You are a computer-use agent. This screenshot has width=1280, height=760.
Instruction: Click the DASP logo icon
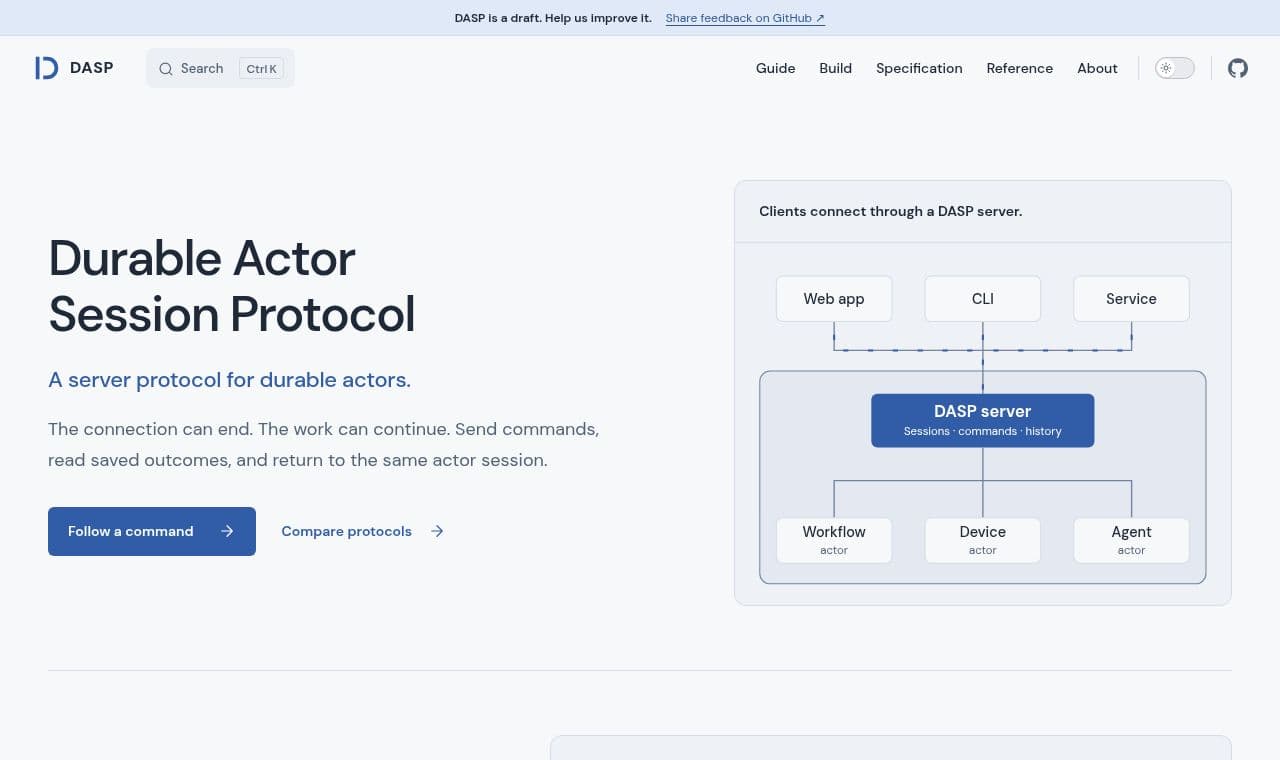pyautogui.click(x=46, y=68)
